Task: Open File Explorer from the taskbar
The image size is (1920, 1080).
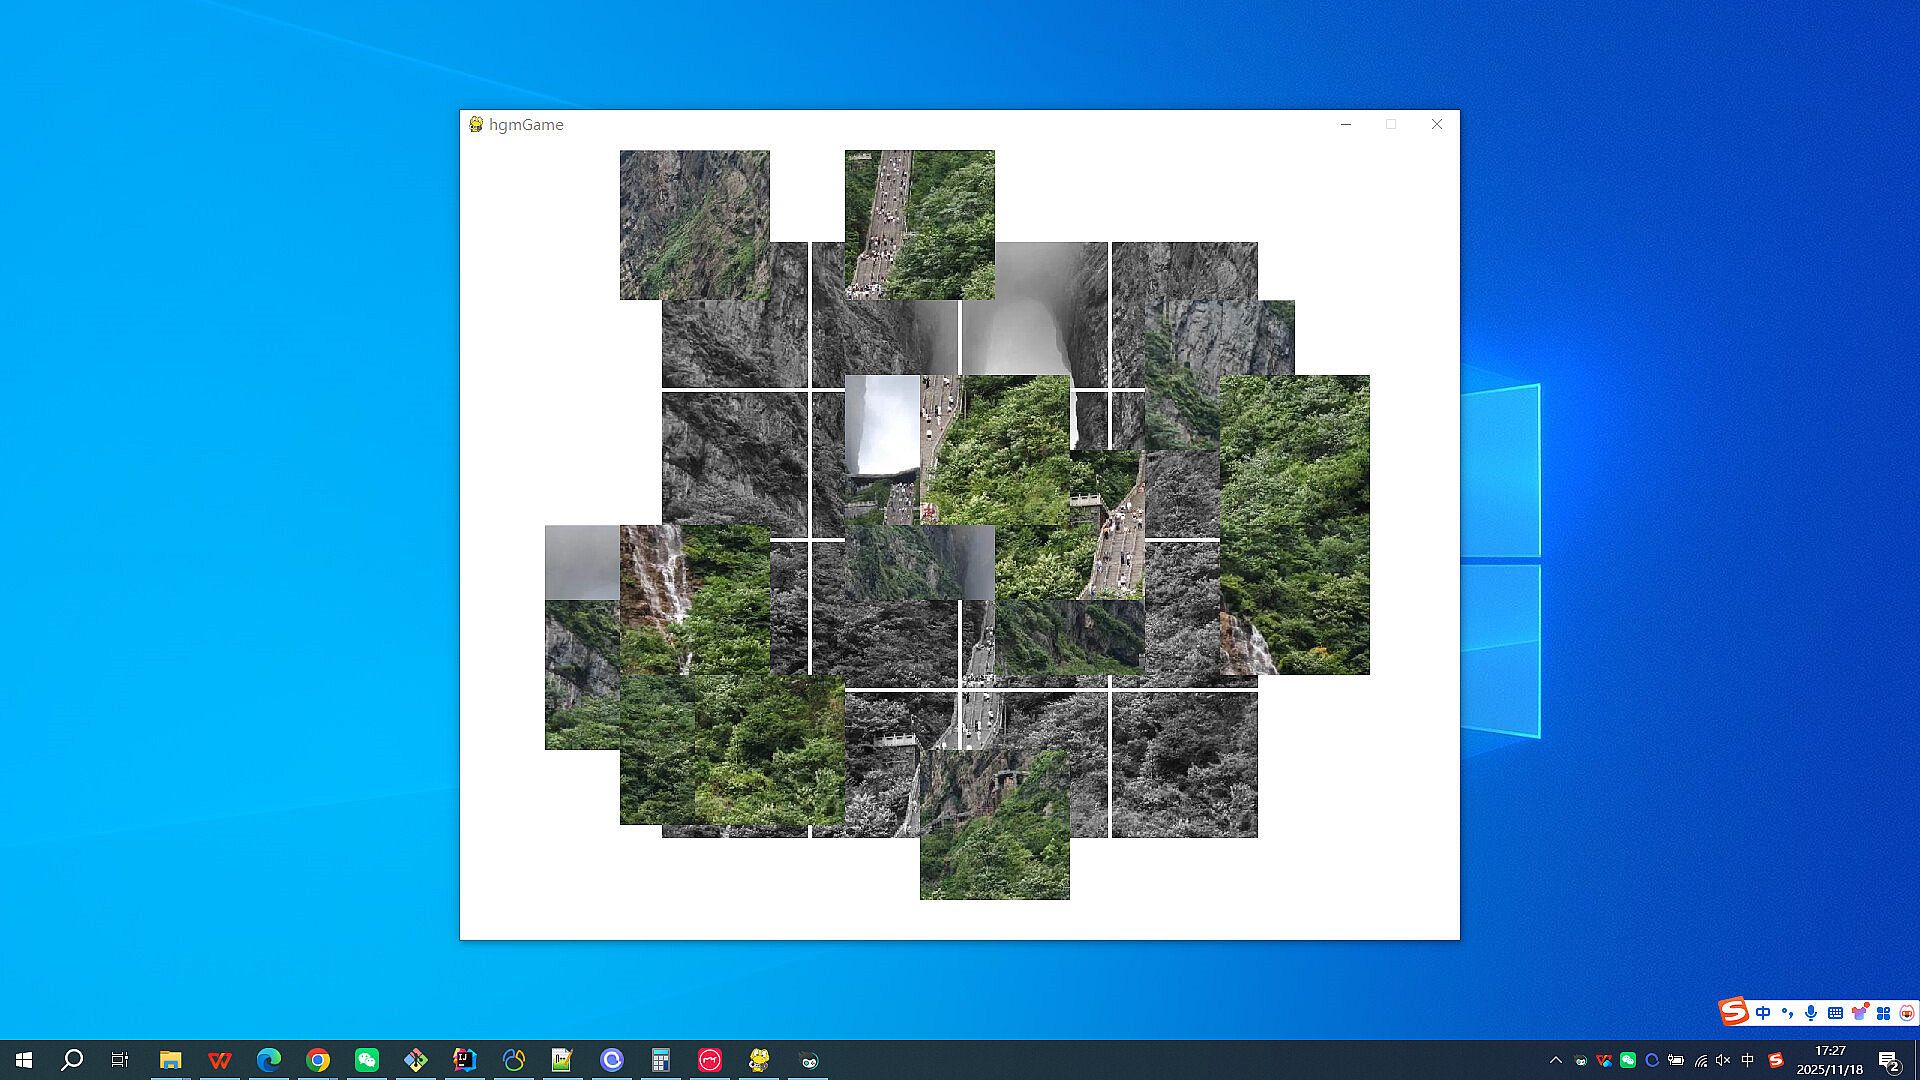Action: pos(171,1060)
